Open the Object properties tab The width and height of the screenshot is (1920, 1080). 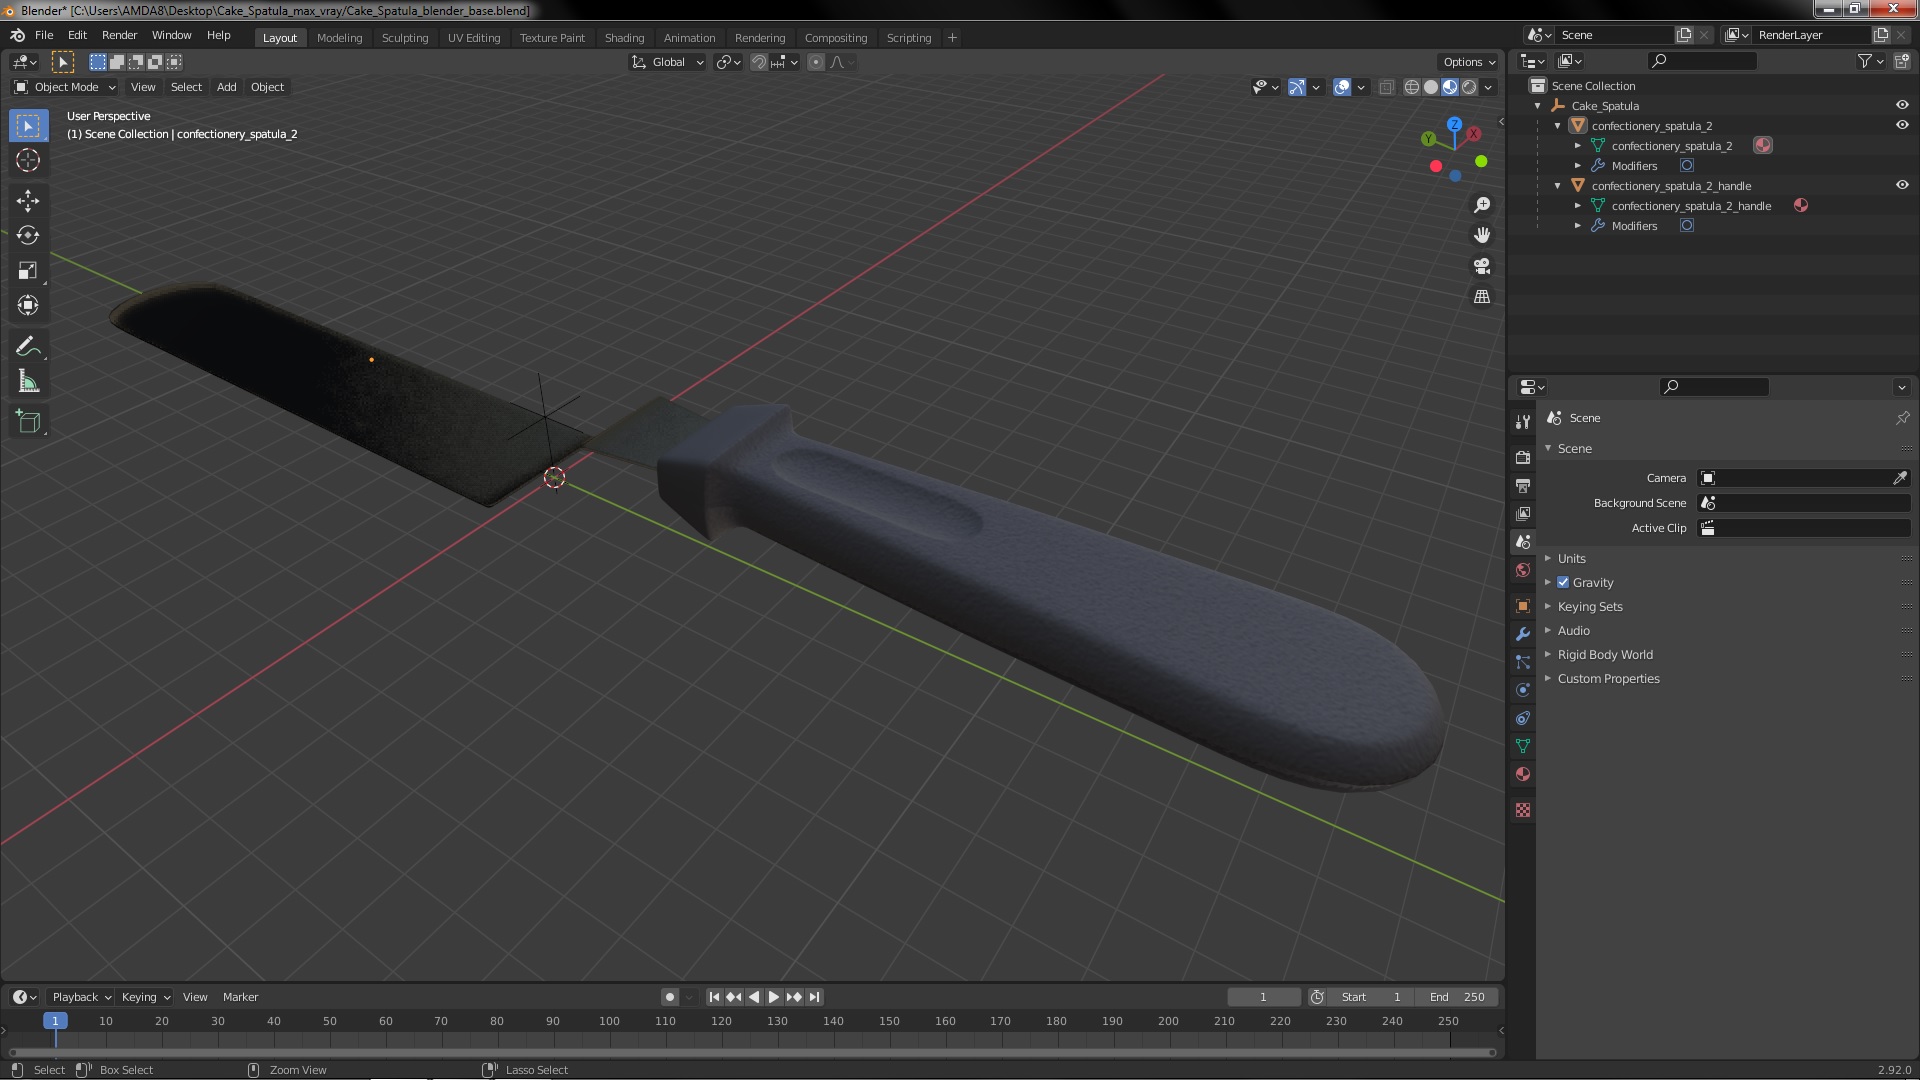[1523, 606]
